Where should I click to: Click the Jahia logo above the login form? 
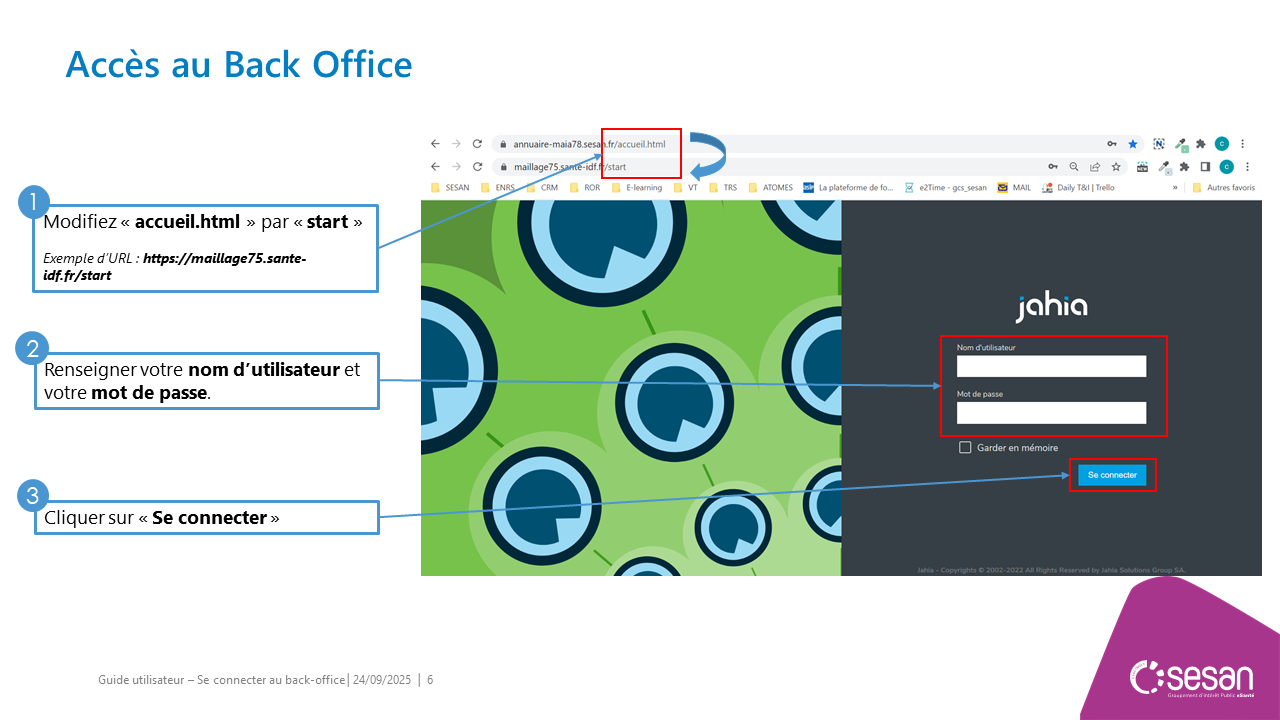pos(1051,307)
